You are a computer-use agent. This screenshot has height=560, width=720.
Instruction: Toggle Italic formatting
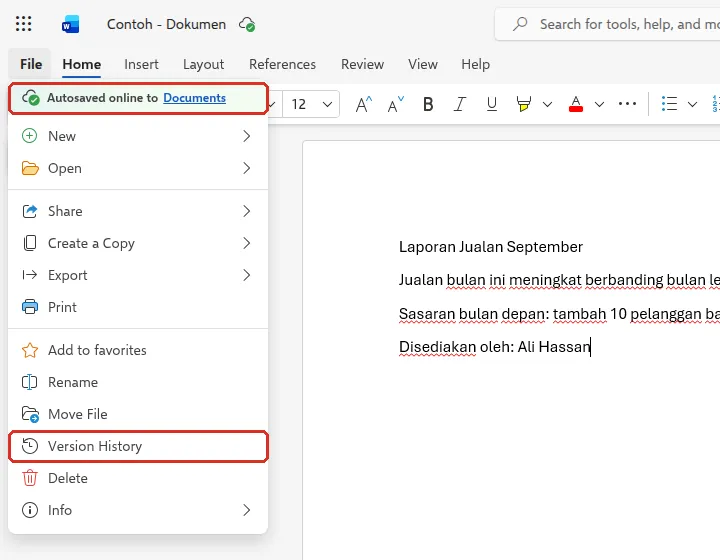(x=460, y=104)
